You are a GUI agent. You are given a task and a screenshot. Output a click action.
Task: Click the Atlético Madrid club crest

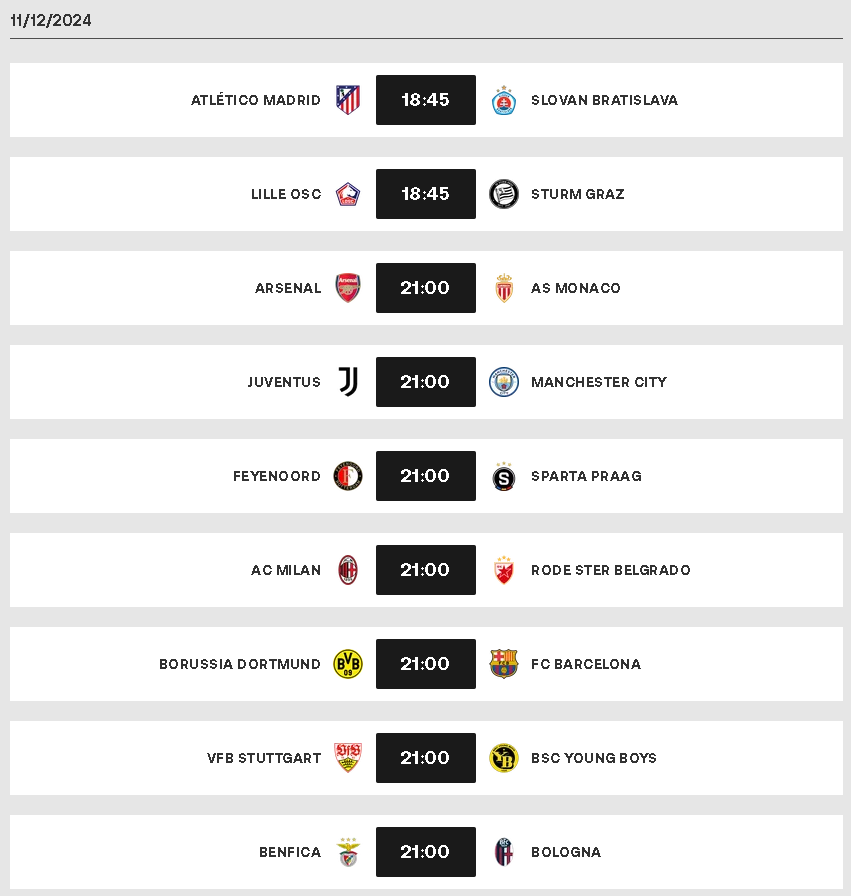click(347, 100)
